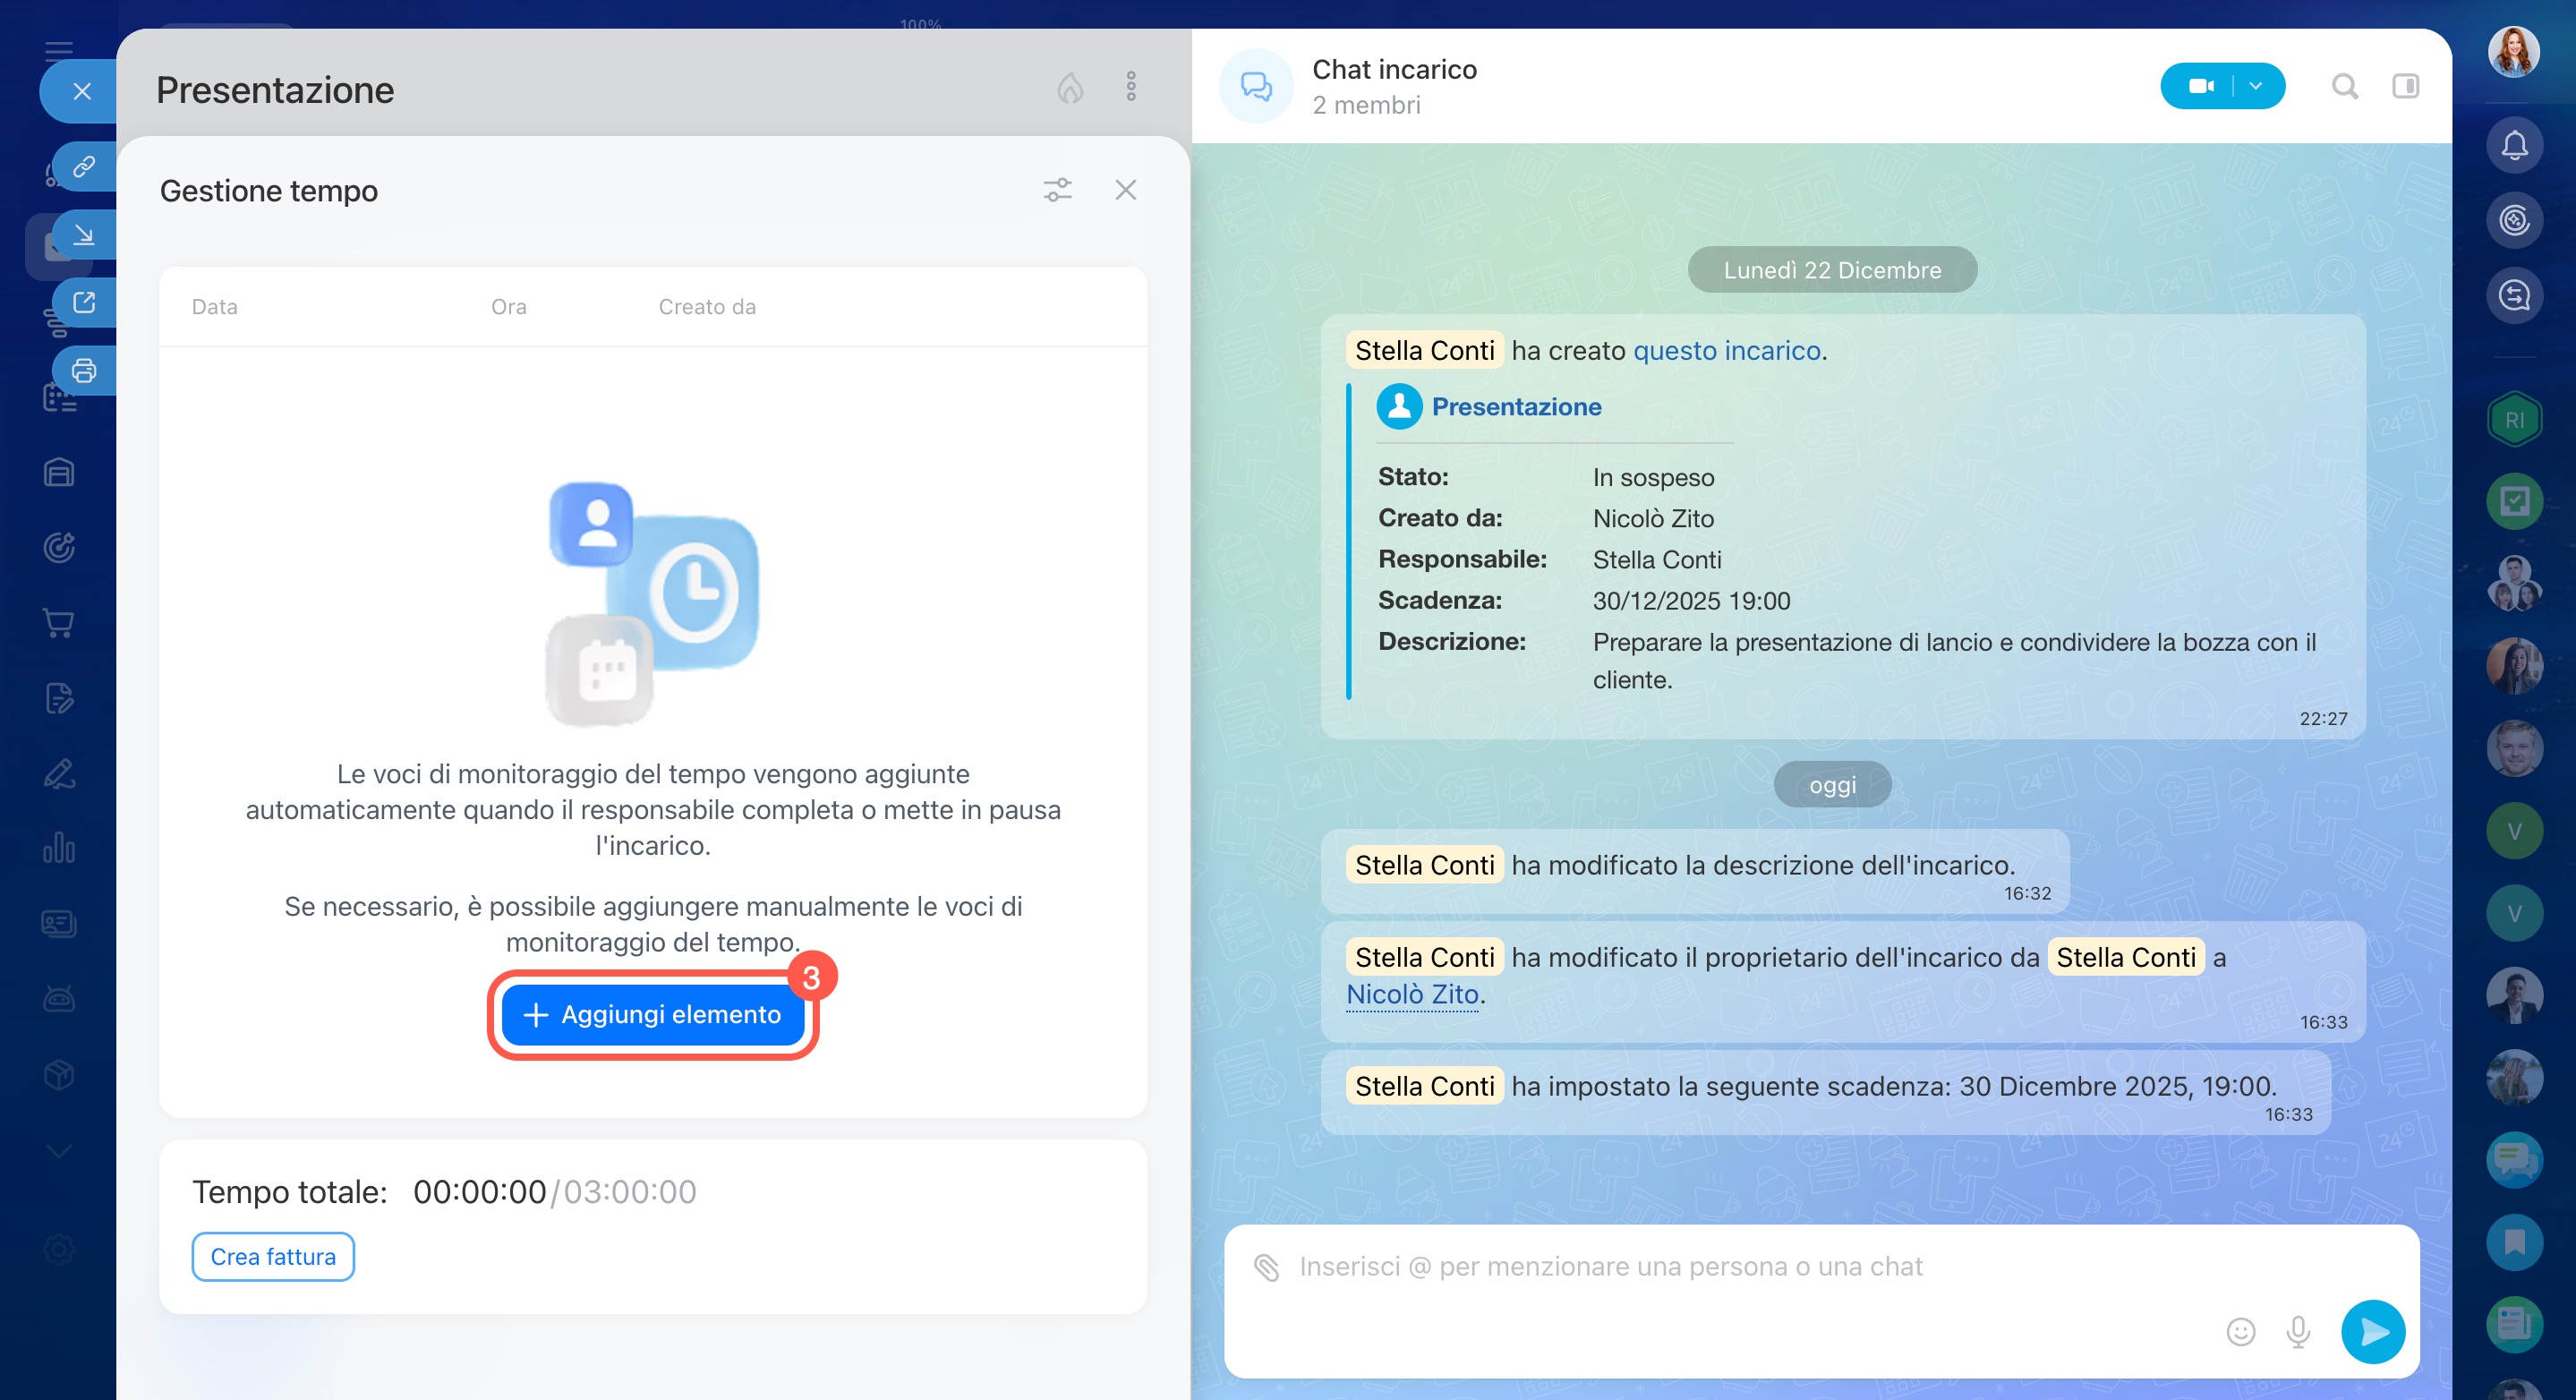Image resolution: width=2576 pixels, height=1400 pixels.
Task: Open the three-dot task options menu
Action: (1131, 87)
